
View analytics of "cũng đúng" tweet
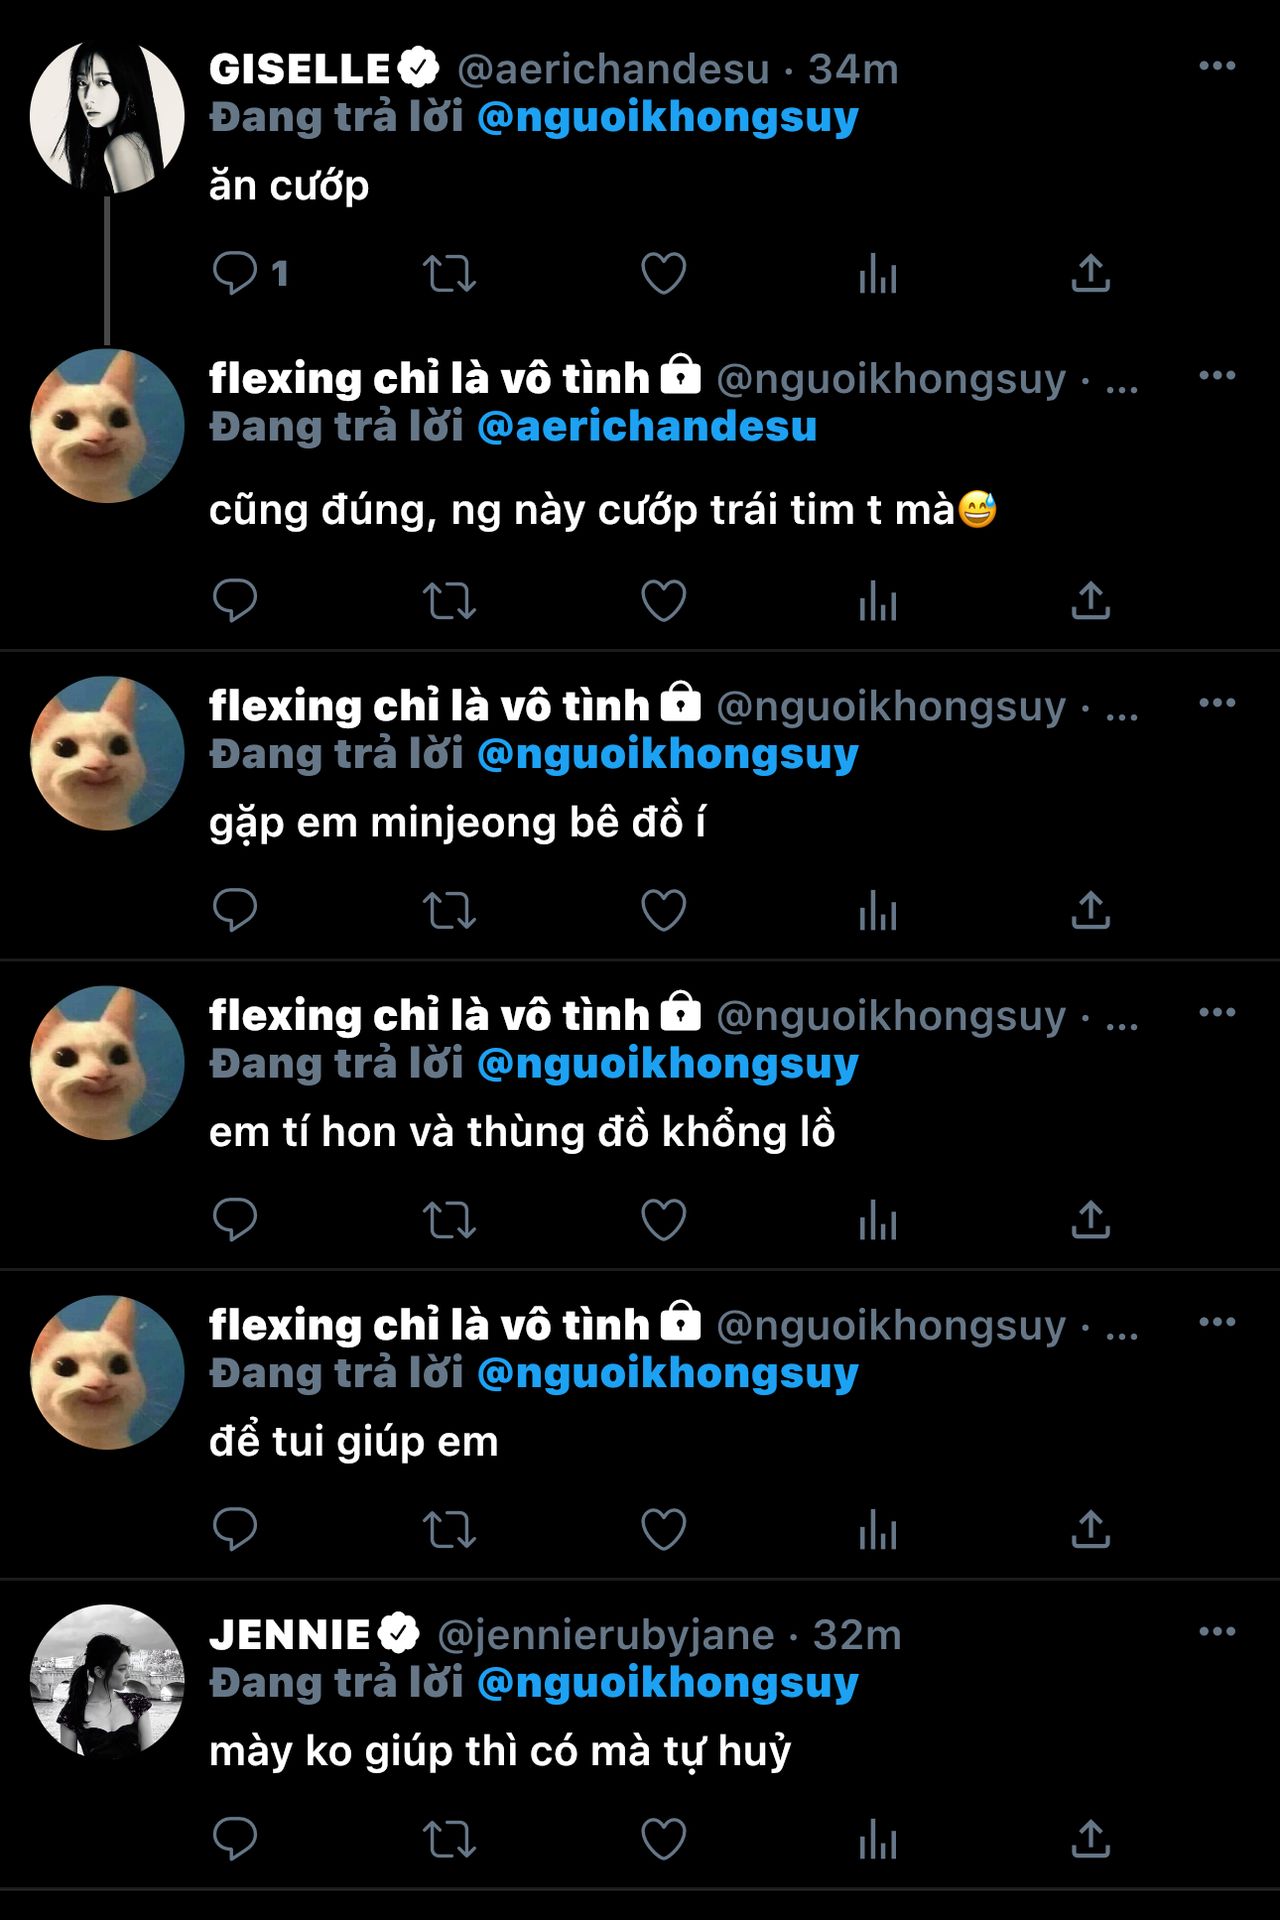pos(877,601)
